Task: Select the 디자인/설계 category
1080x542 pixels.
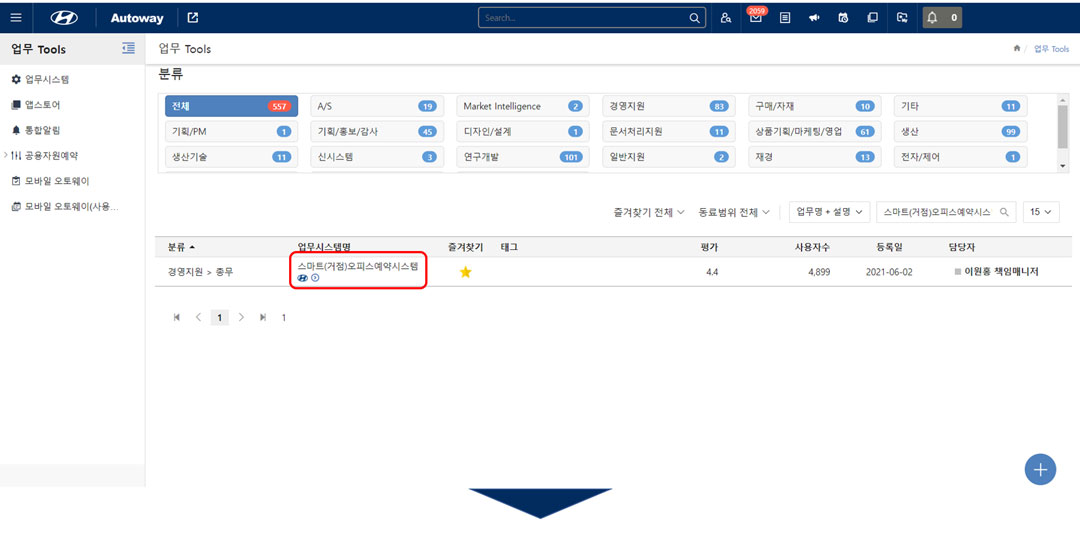Action: pos(523,132)
